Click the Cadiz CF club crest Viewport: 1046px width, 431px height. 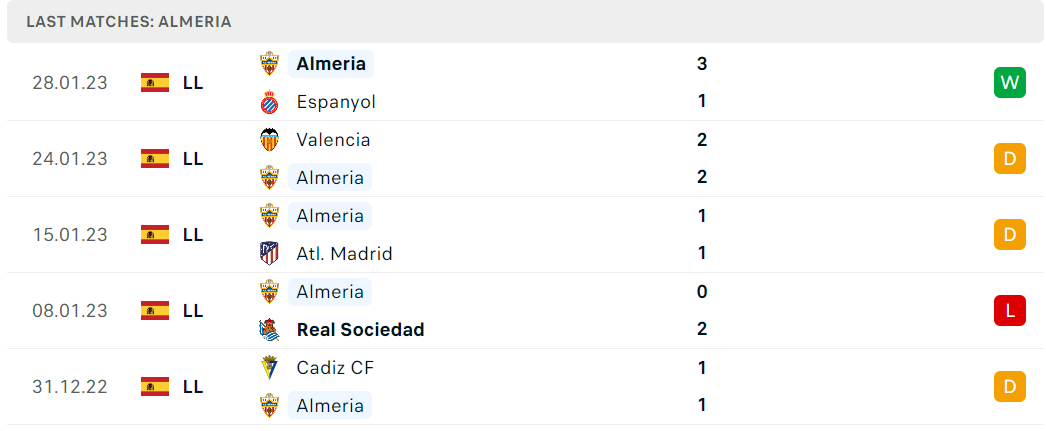point(270,368)
